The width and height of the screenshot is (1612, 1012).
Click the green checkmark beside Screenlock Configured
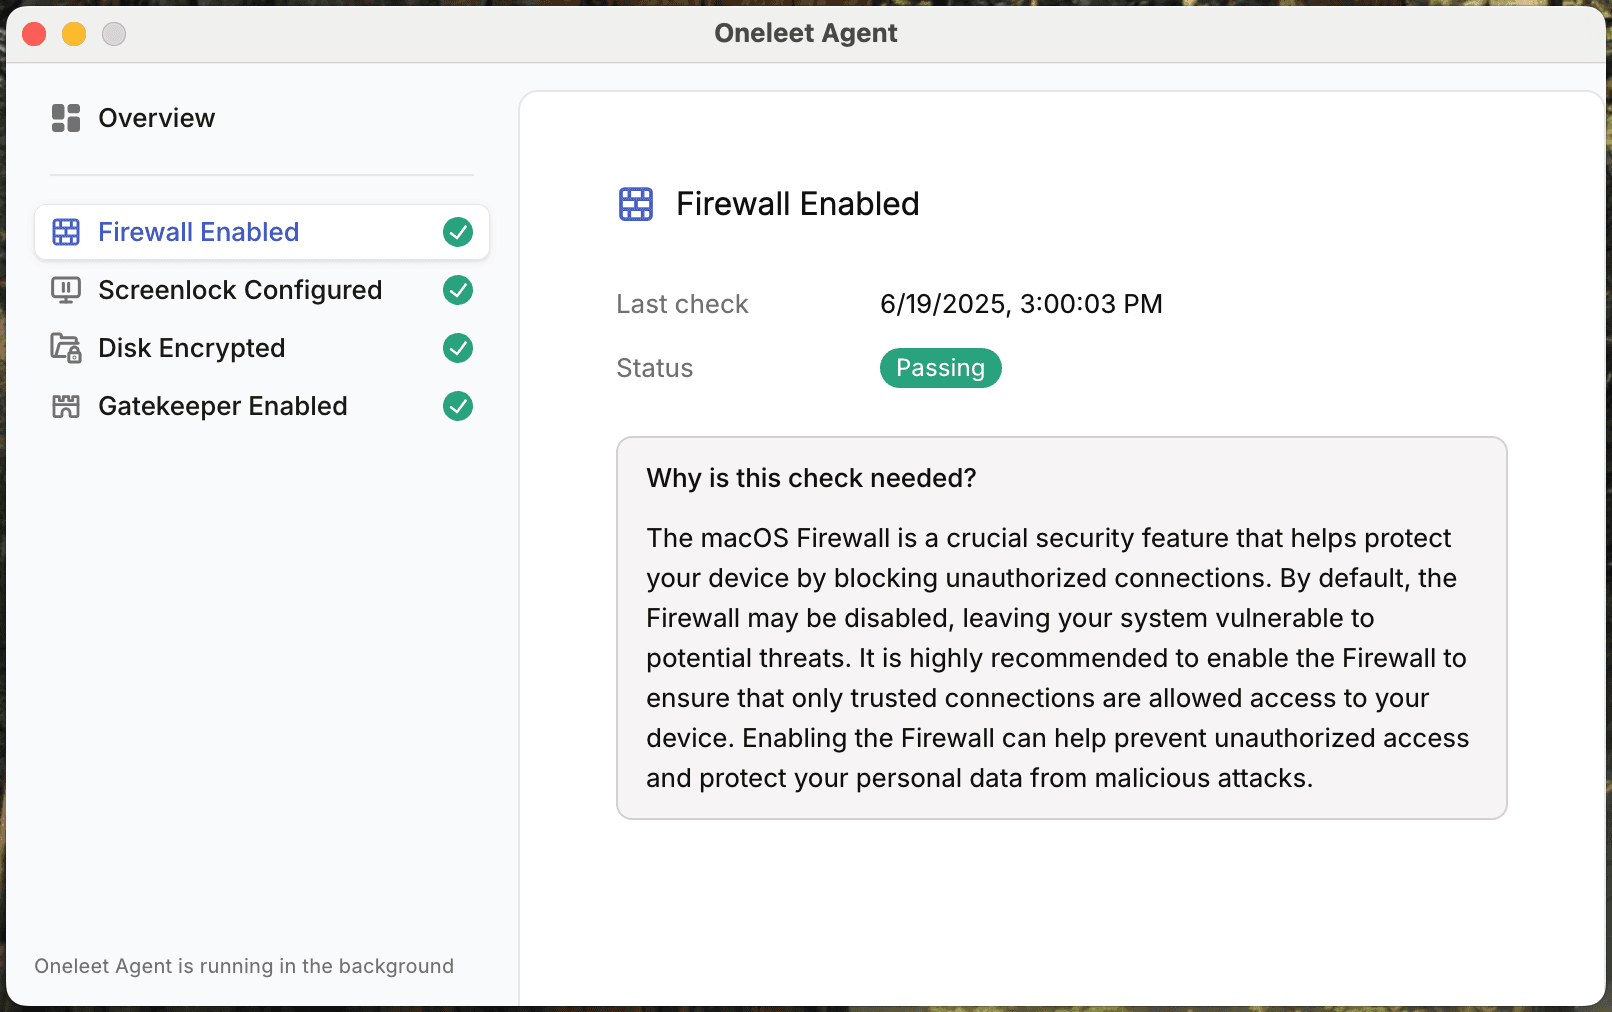458,290
